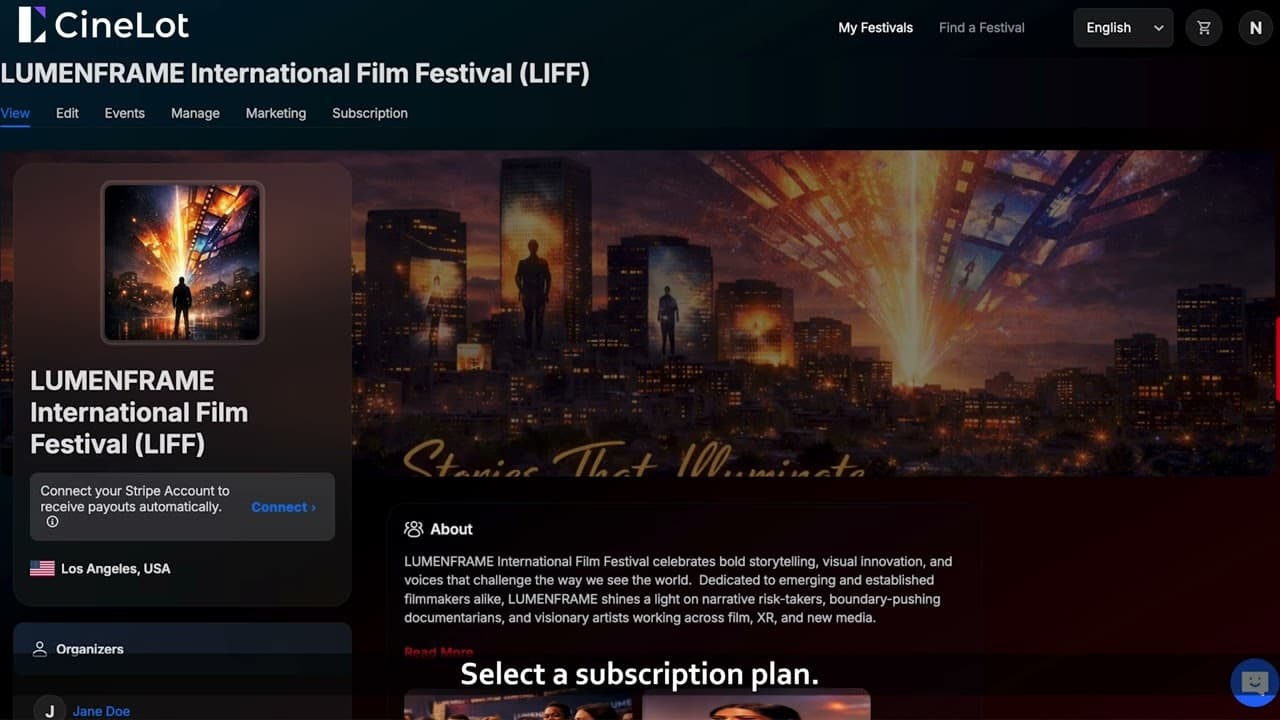Screen dimensions: 1280x720
Task: Select the Manage tab
Action: click(195, 113)
